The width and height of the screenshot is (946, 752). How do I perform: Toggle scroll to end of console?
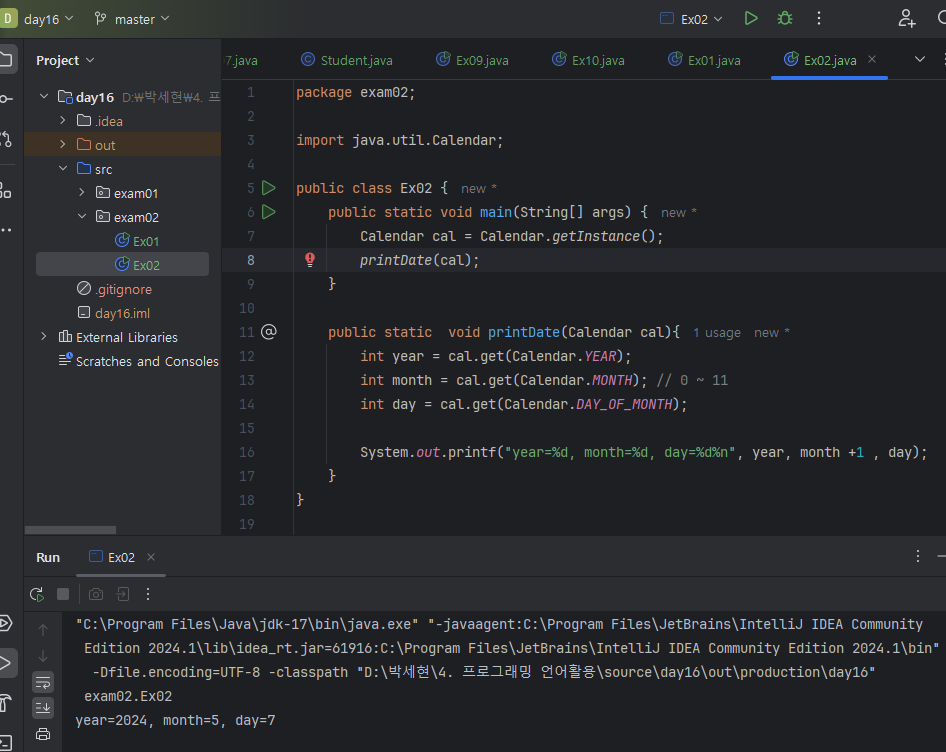click(x=43, y=708)
